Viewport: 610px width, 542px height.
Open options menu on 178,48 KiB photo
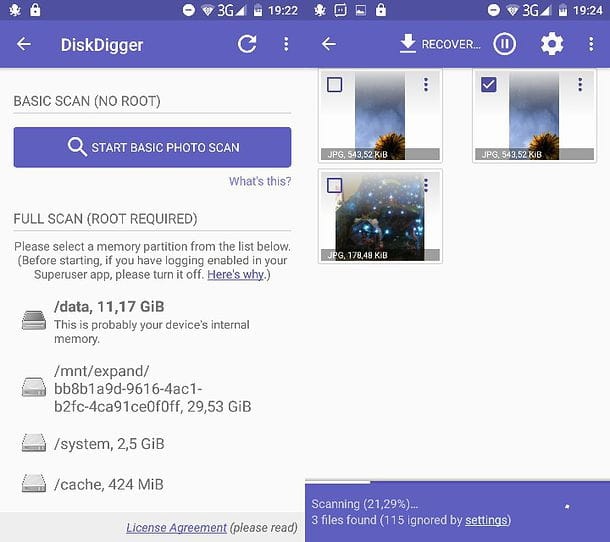[x=426, y=185]
